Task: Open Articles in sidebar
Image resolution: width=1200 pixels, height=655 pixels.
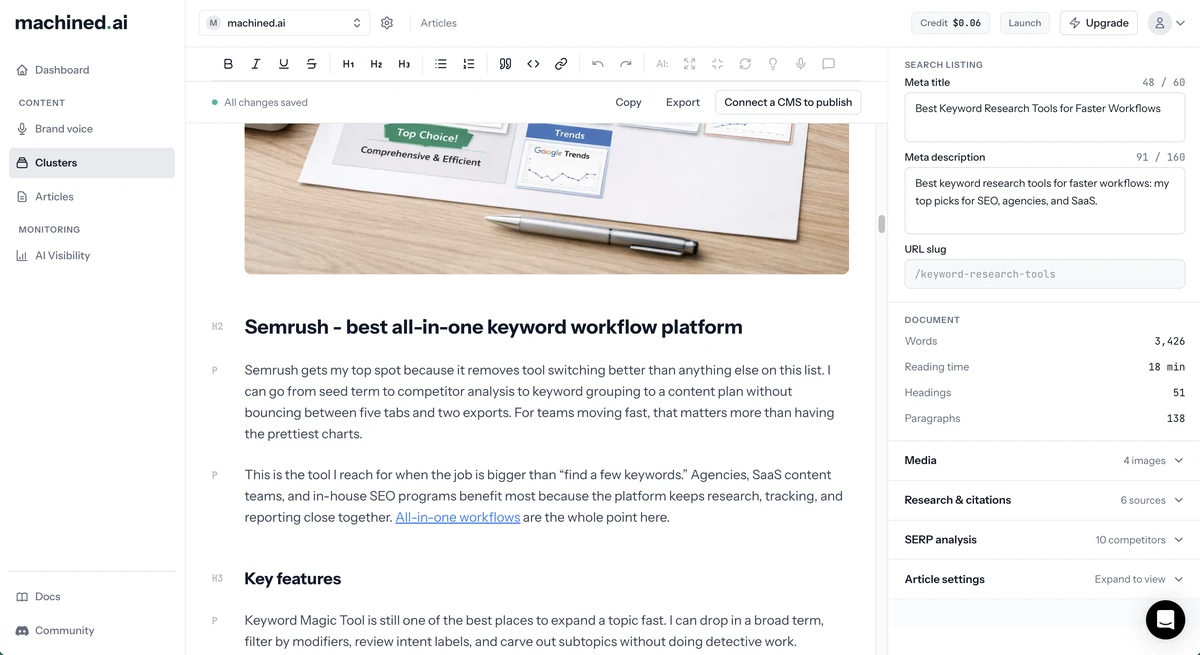Action: (92, 197)
